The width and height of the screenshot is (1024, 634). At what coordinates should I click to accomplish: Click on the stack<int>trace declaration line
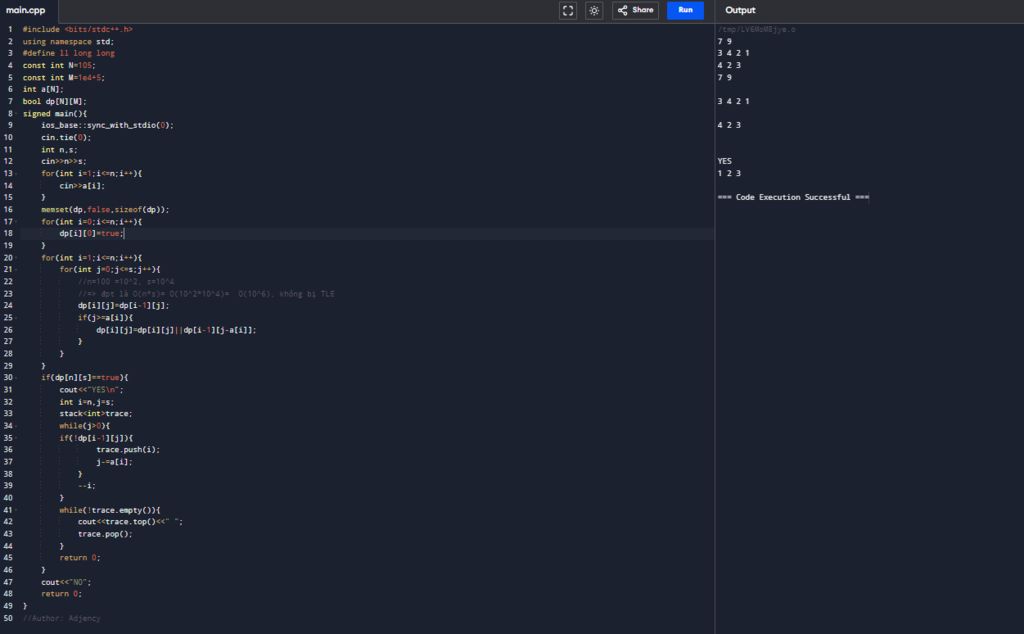(96, 414)
